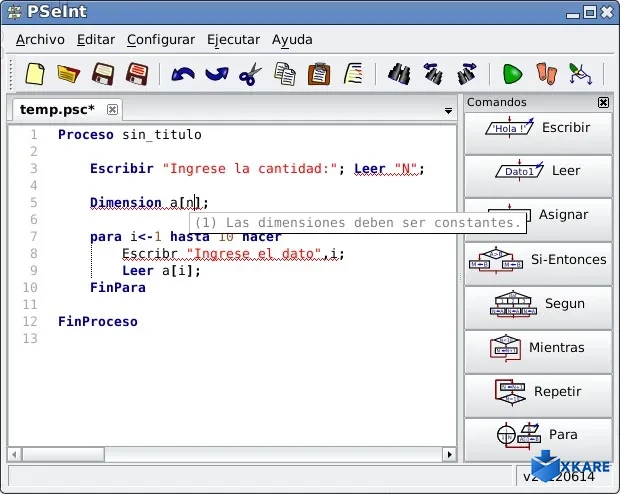The height and width of the screenshot is (494, 620).
Task: Draw the flowchart using the diagram icon
Action: click(x=580, y=74)
